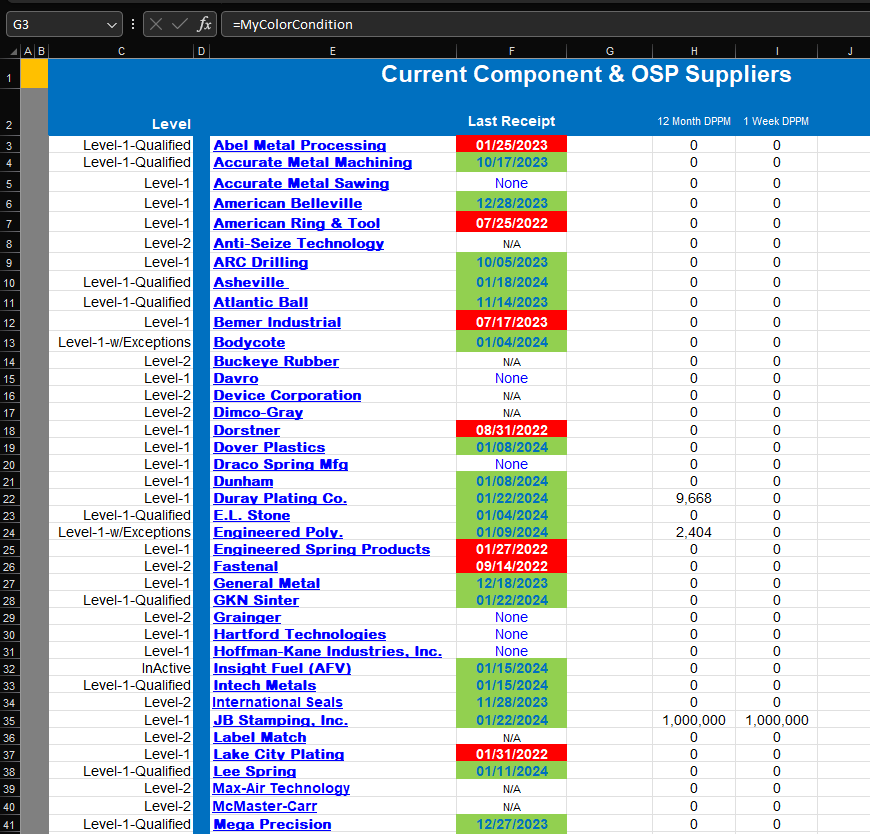Select the InActive level cell
The height and width of the screenshot is (834, 870).
pyautogui.click(x=121, y=669)
